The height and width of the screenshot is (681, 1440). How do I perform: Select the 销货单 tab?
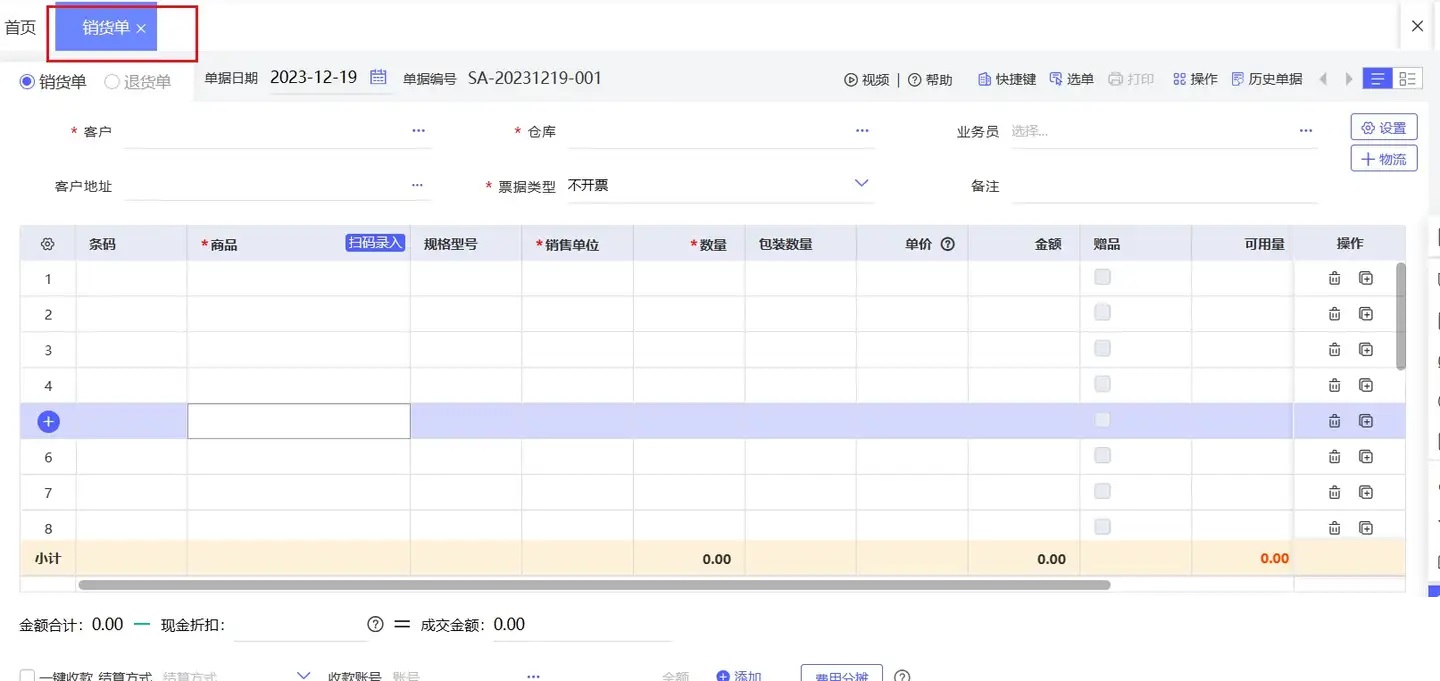point(106,28)
